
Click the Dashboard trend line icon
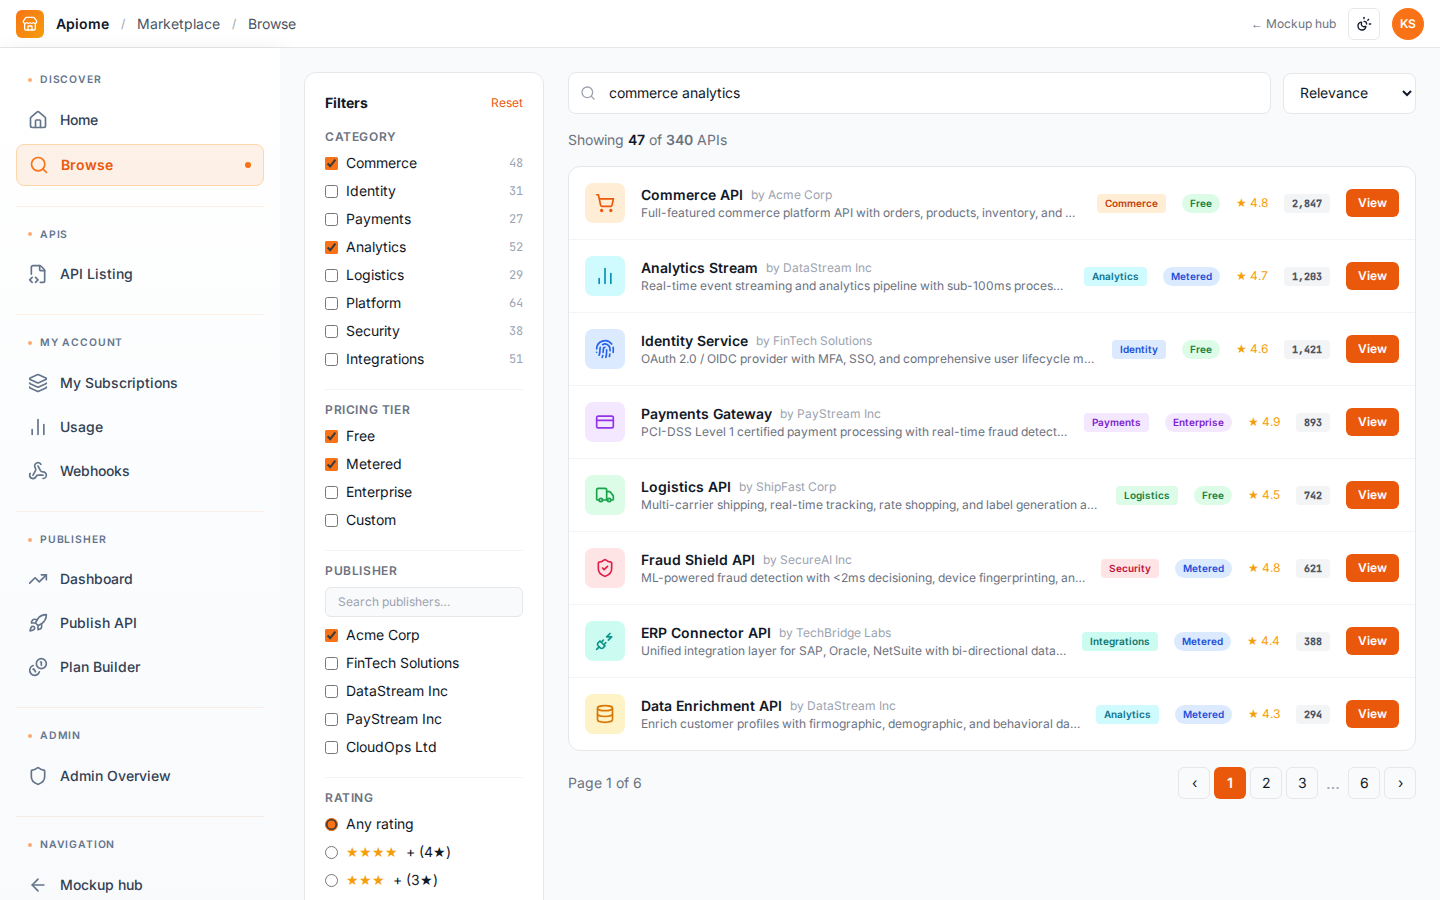(x=38, y=579)
